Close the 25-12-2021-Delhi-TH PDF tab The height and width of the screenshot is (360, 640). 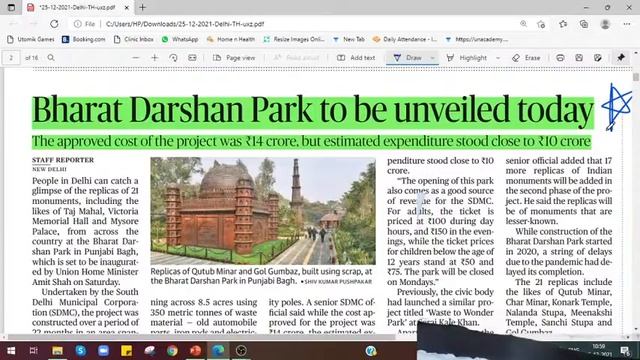(127, 7)
